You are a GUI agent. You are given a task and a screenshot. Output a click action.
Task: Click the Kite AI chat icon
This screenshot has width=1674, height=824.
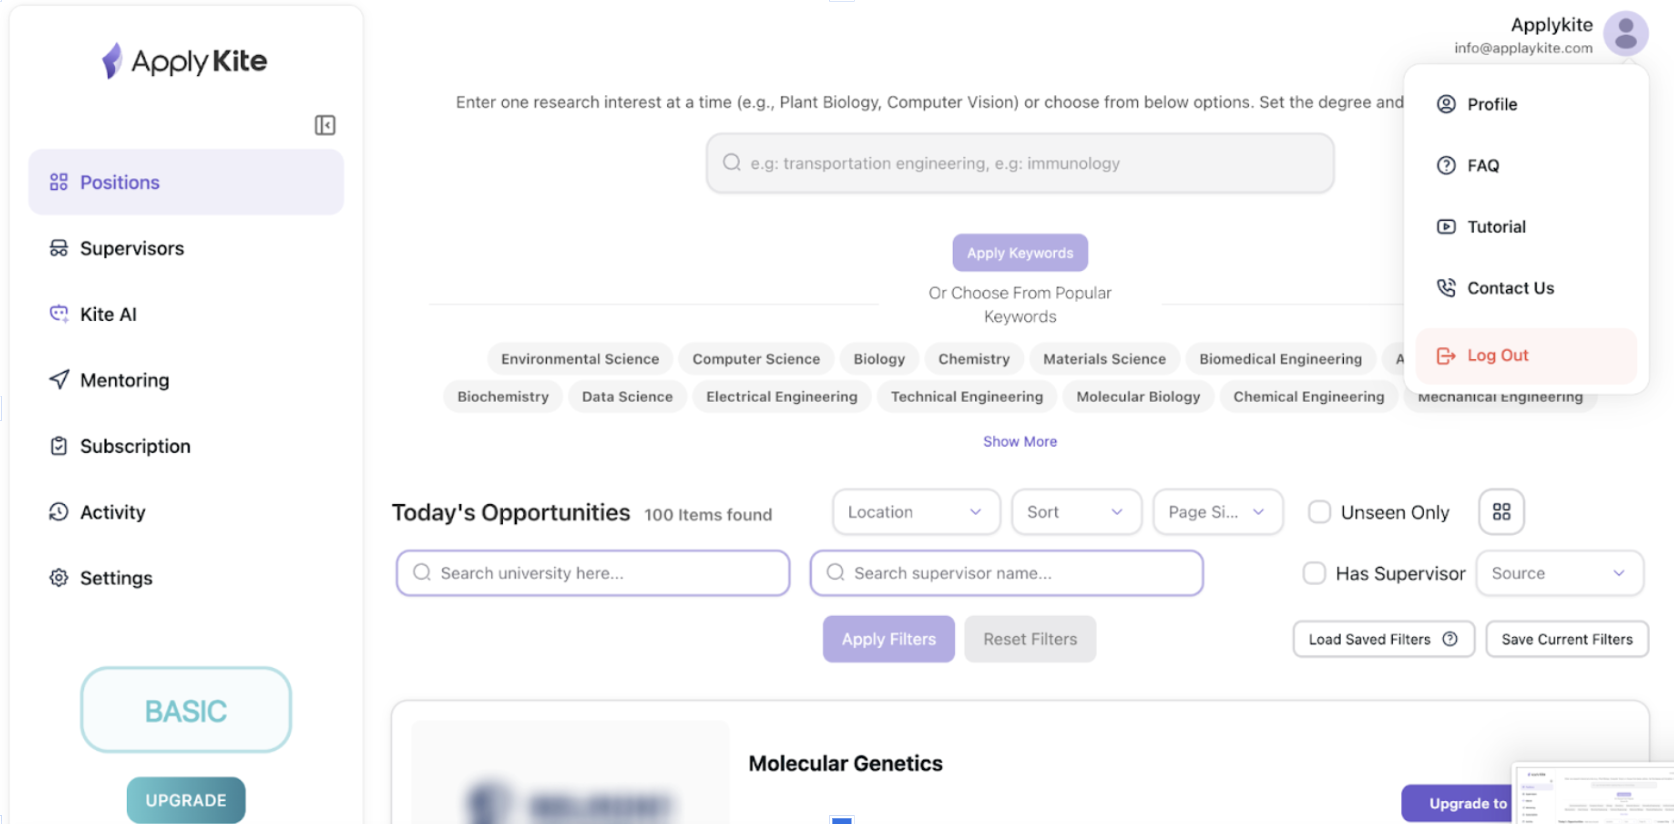[59, 314]
